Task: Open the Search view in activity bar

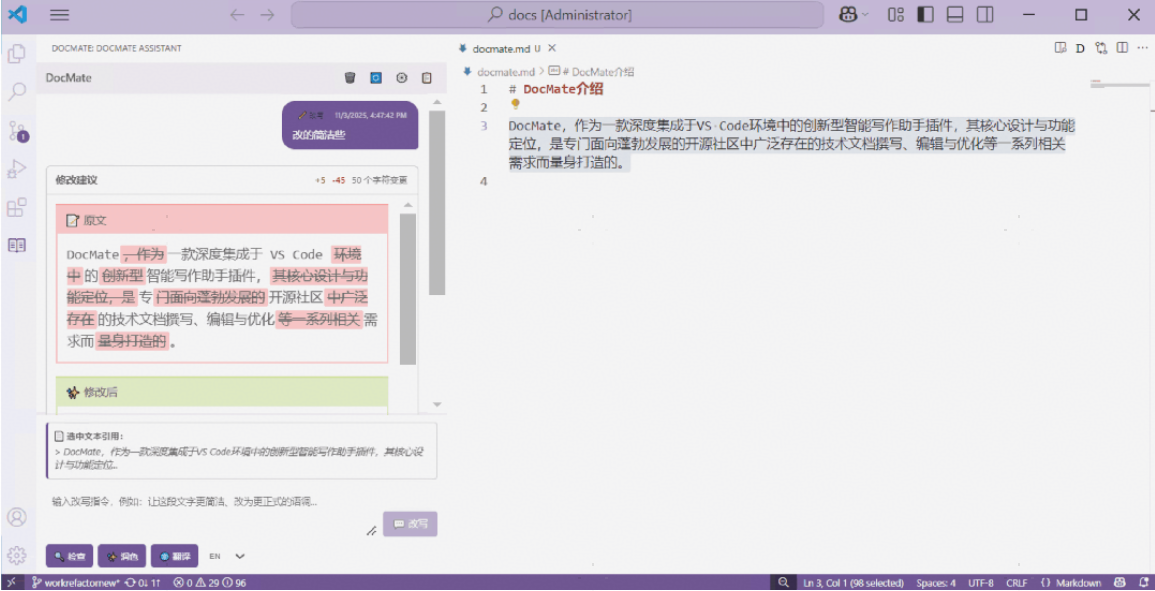Action: (17, 92)
